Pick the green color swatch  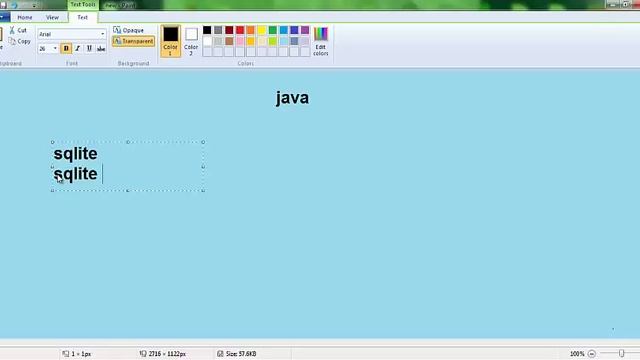point(273,30)
